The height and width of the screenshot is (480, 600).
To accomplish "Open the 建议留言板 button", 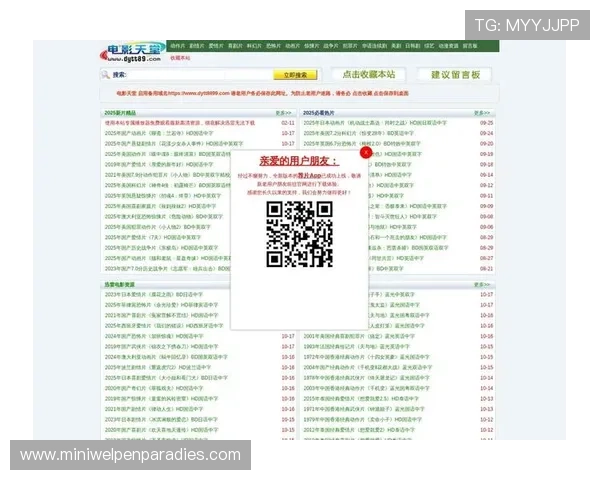I will click(x=455, y=75).
